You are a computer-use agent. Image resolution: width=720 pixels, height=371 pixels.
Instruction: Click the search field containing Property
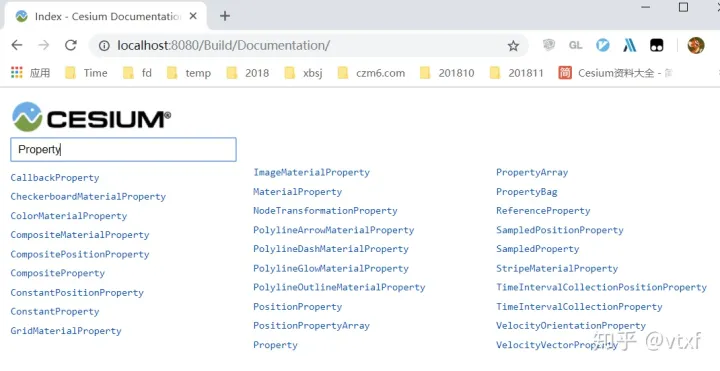[x=124, y=149]
